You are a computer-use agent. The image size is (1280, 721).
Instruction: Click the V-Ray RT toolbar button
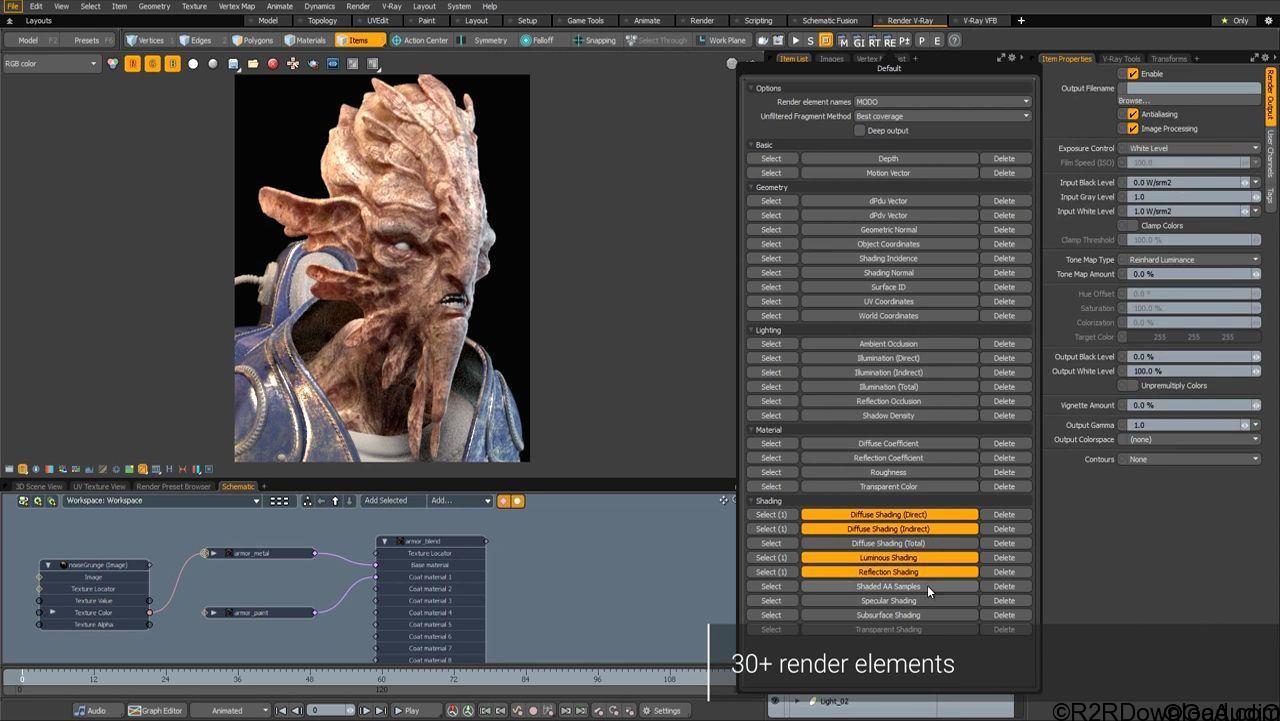click(x=874, y=40)
